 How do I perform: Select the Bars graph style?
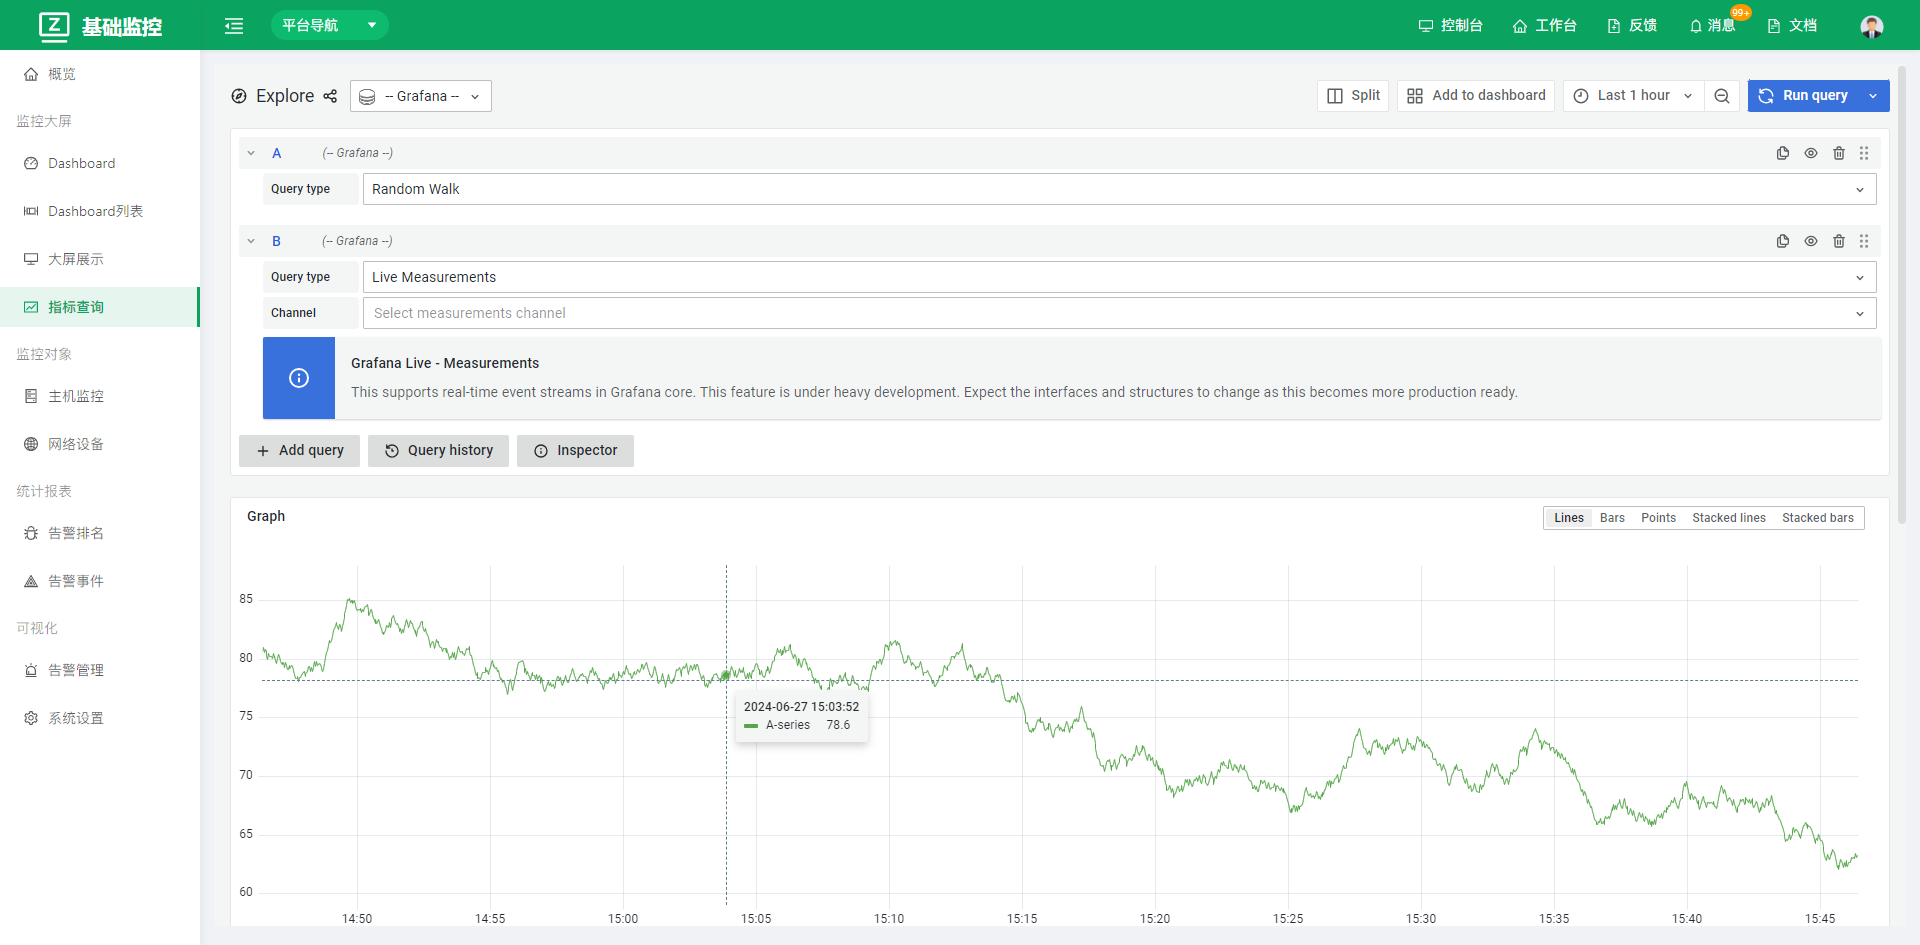1612,518
